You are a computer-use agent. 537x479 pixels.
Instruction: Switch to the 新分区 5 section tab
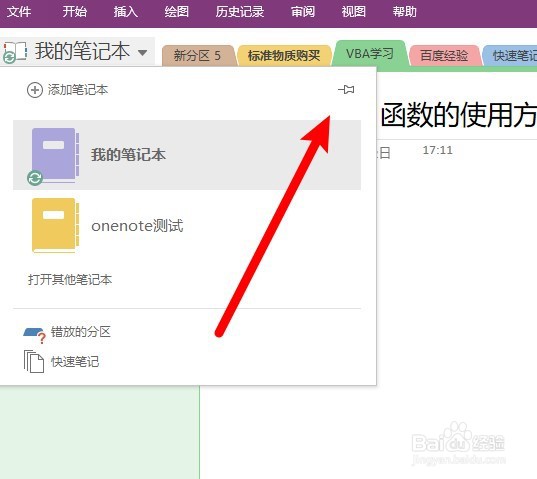[198, 55]
